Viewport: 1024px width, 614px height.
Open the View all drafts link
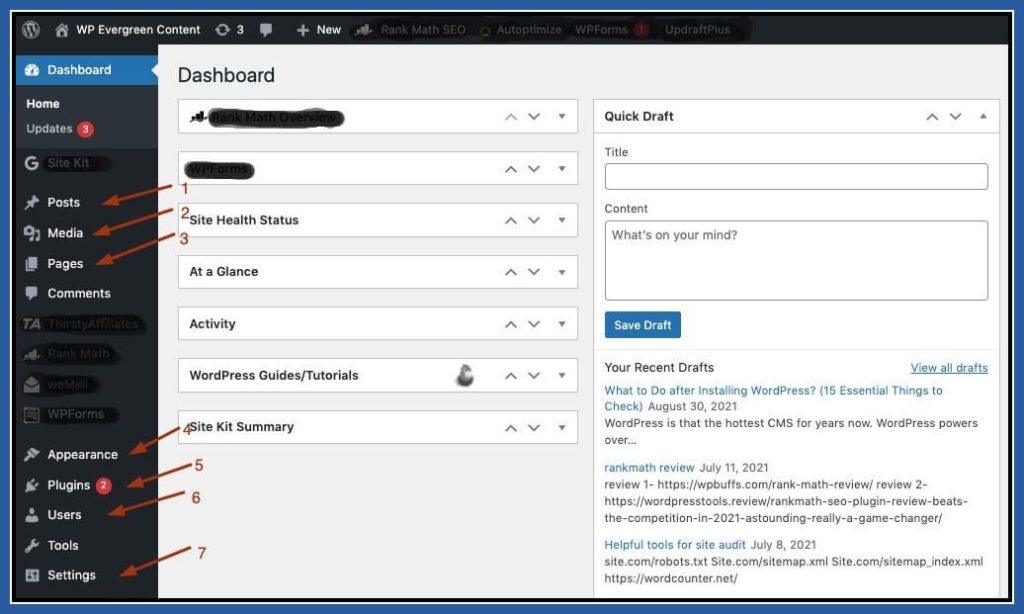pos(949,368)
